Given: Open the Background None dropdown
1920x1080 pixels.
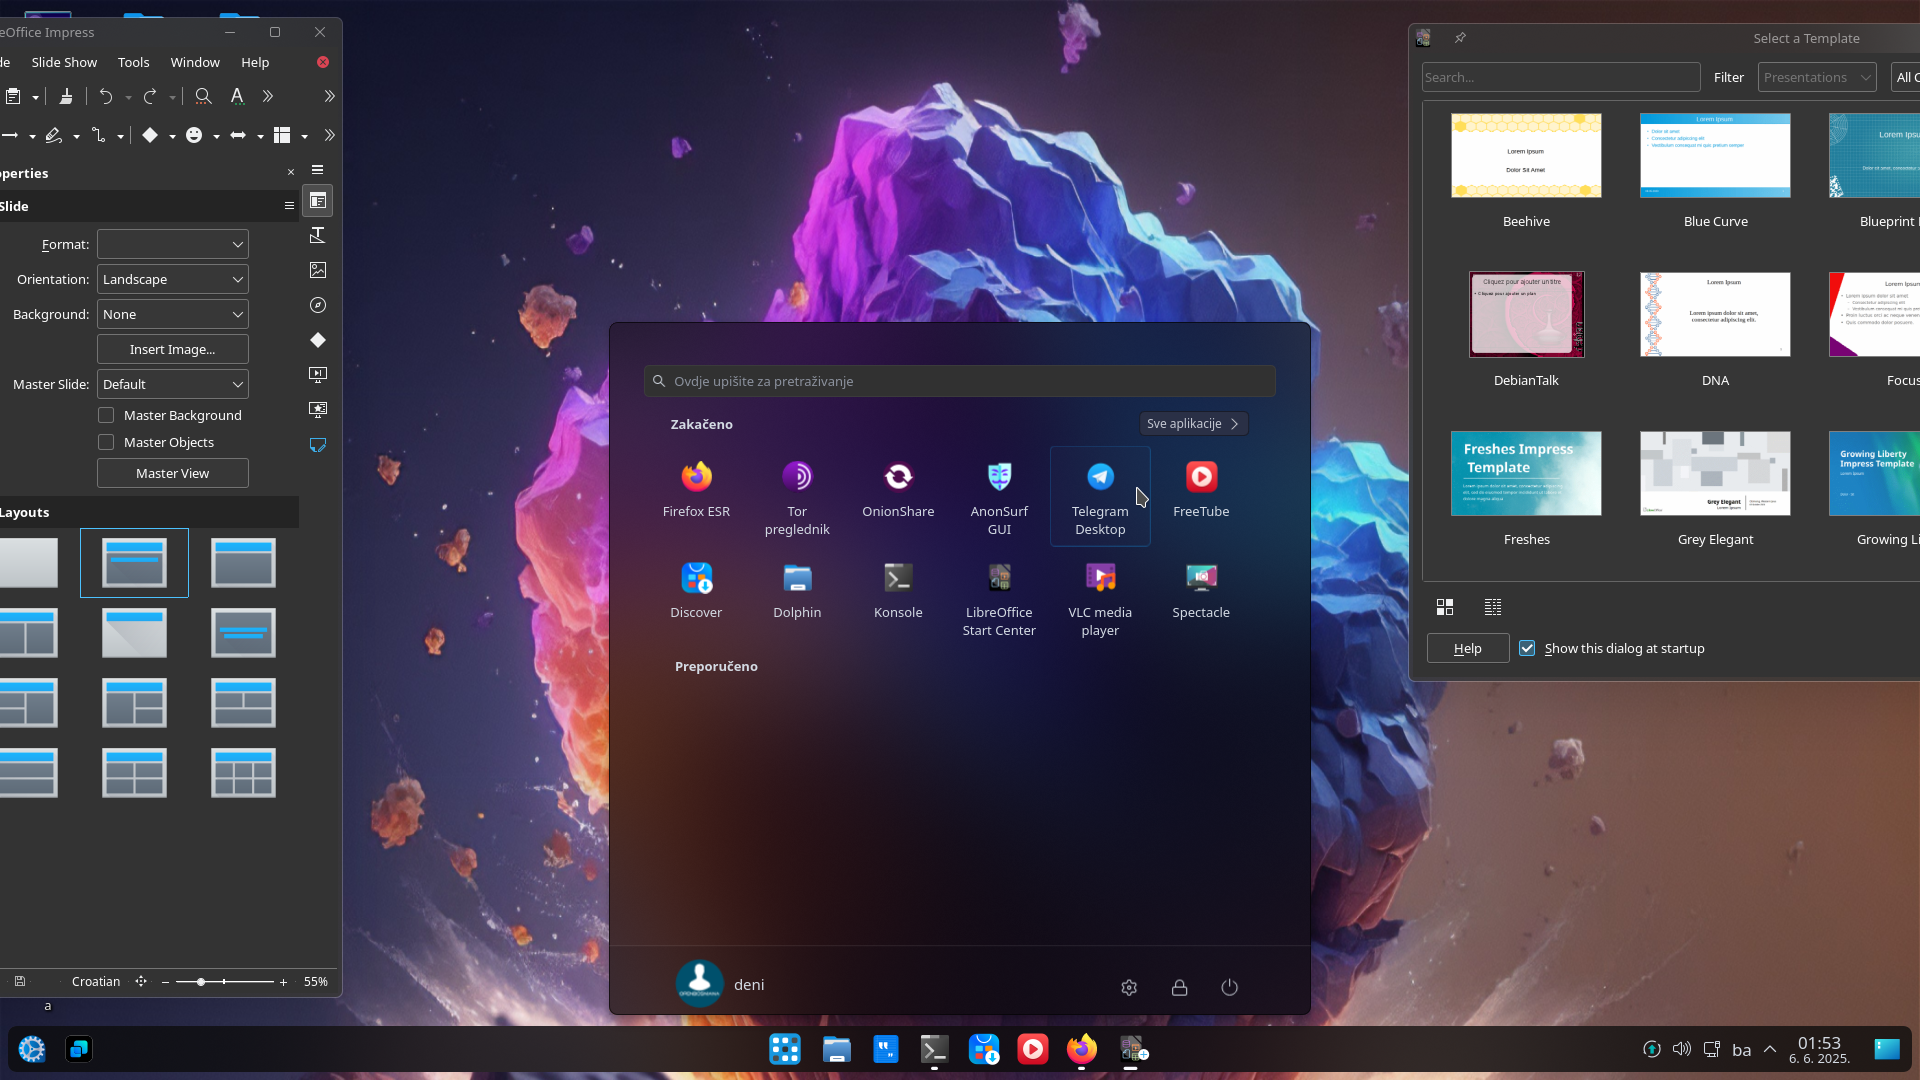Looking at the screenshot, I should (x=173, y=314).
